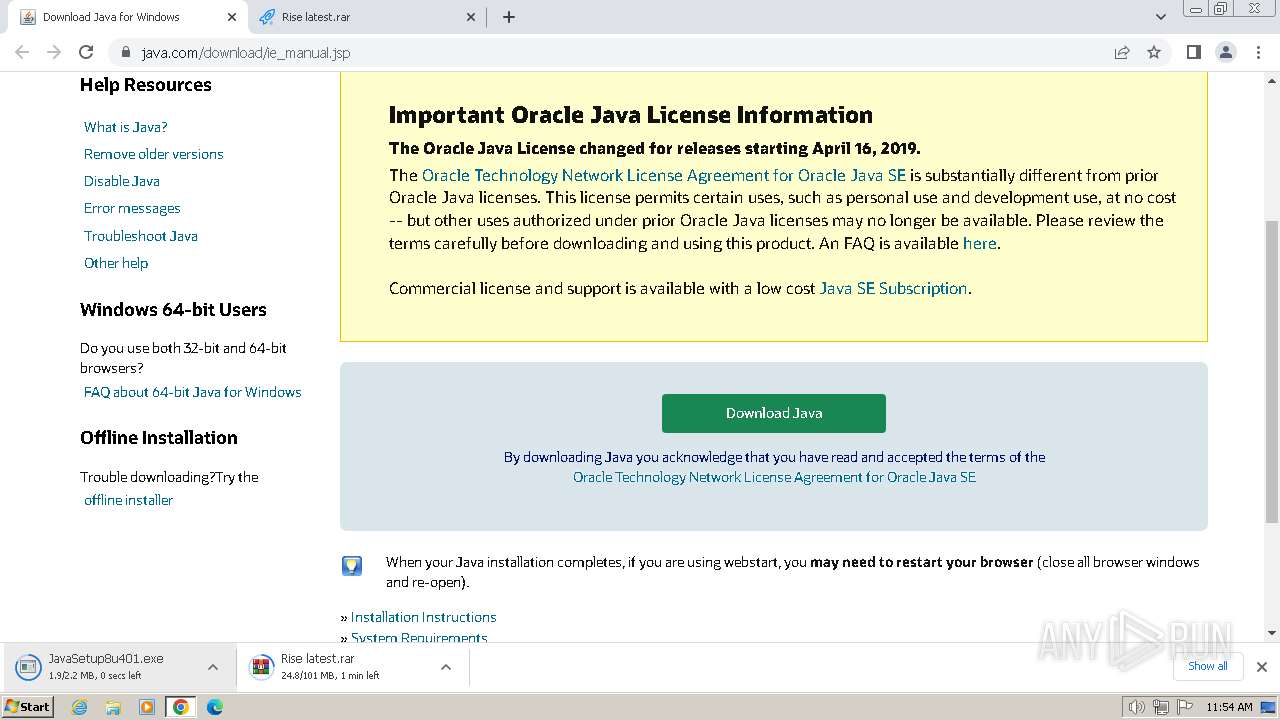This screenshot has width=1280, height=720.
Task: Click the Action Center flag tray icon
Action: coord(1185,707)
